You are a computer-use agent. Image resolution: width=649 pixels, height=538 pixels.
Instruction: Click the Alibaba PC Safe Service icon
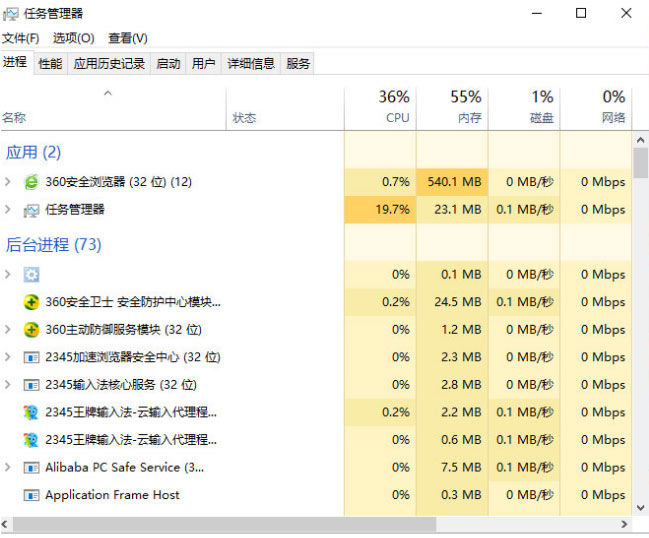click(x=31, y=468)
